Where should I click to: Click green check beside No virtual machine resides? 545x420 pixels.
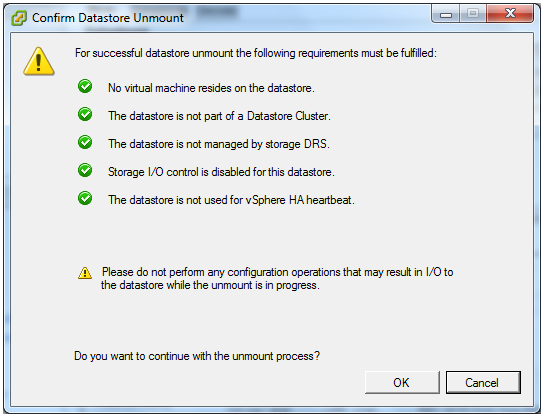click(85, 86)
